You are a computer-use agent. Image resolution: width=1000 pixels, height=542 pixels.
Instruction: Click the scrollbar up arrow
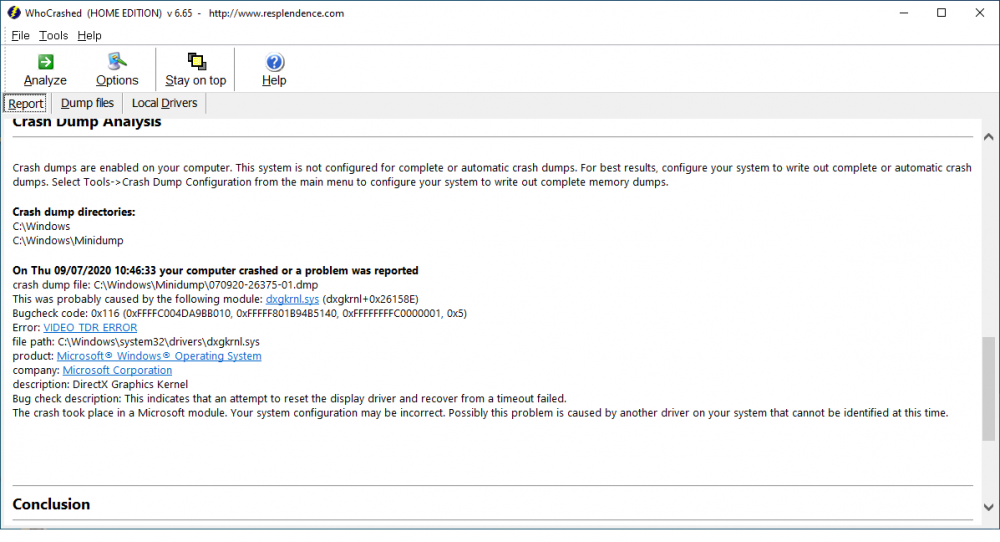tap(989, 137)
